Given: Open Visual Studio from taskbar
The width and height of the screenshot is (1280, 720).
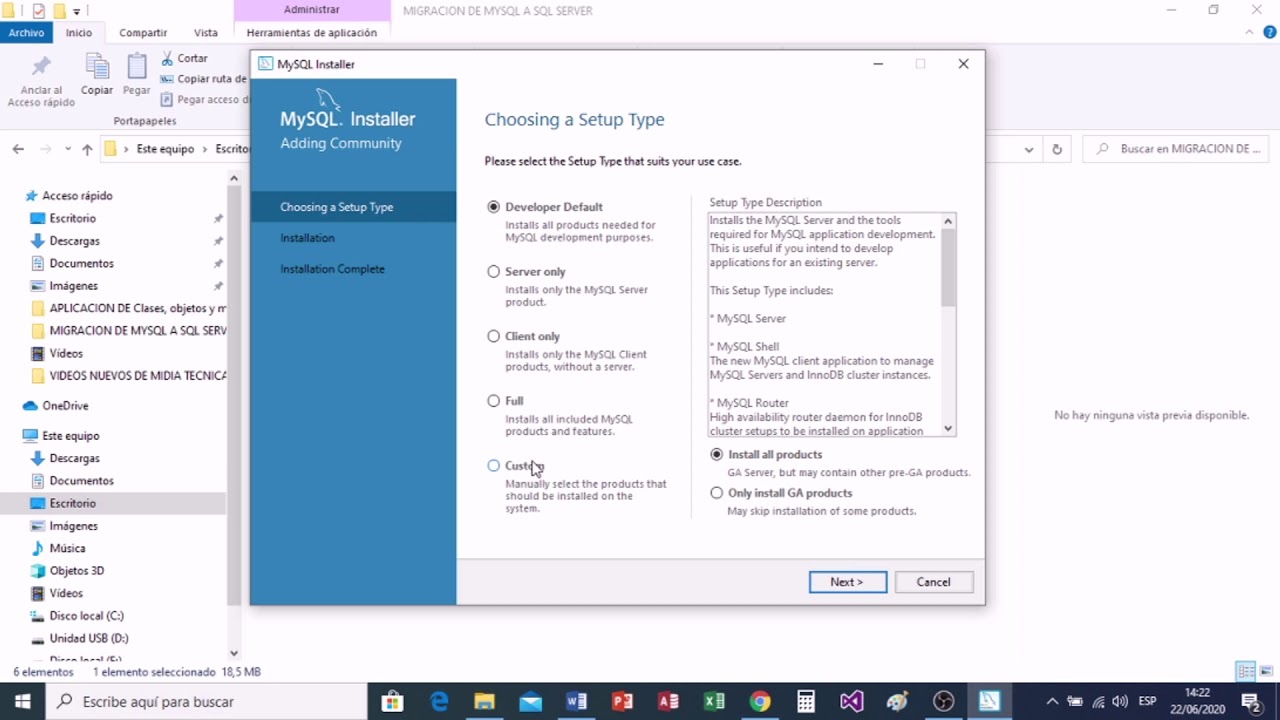Looking at the screenshot, I should [x=851, y=702].
